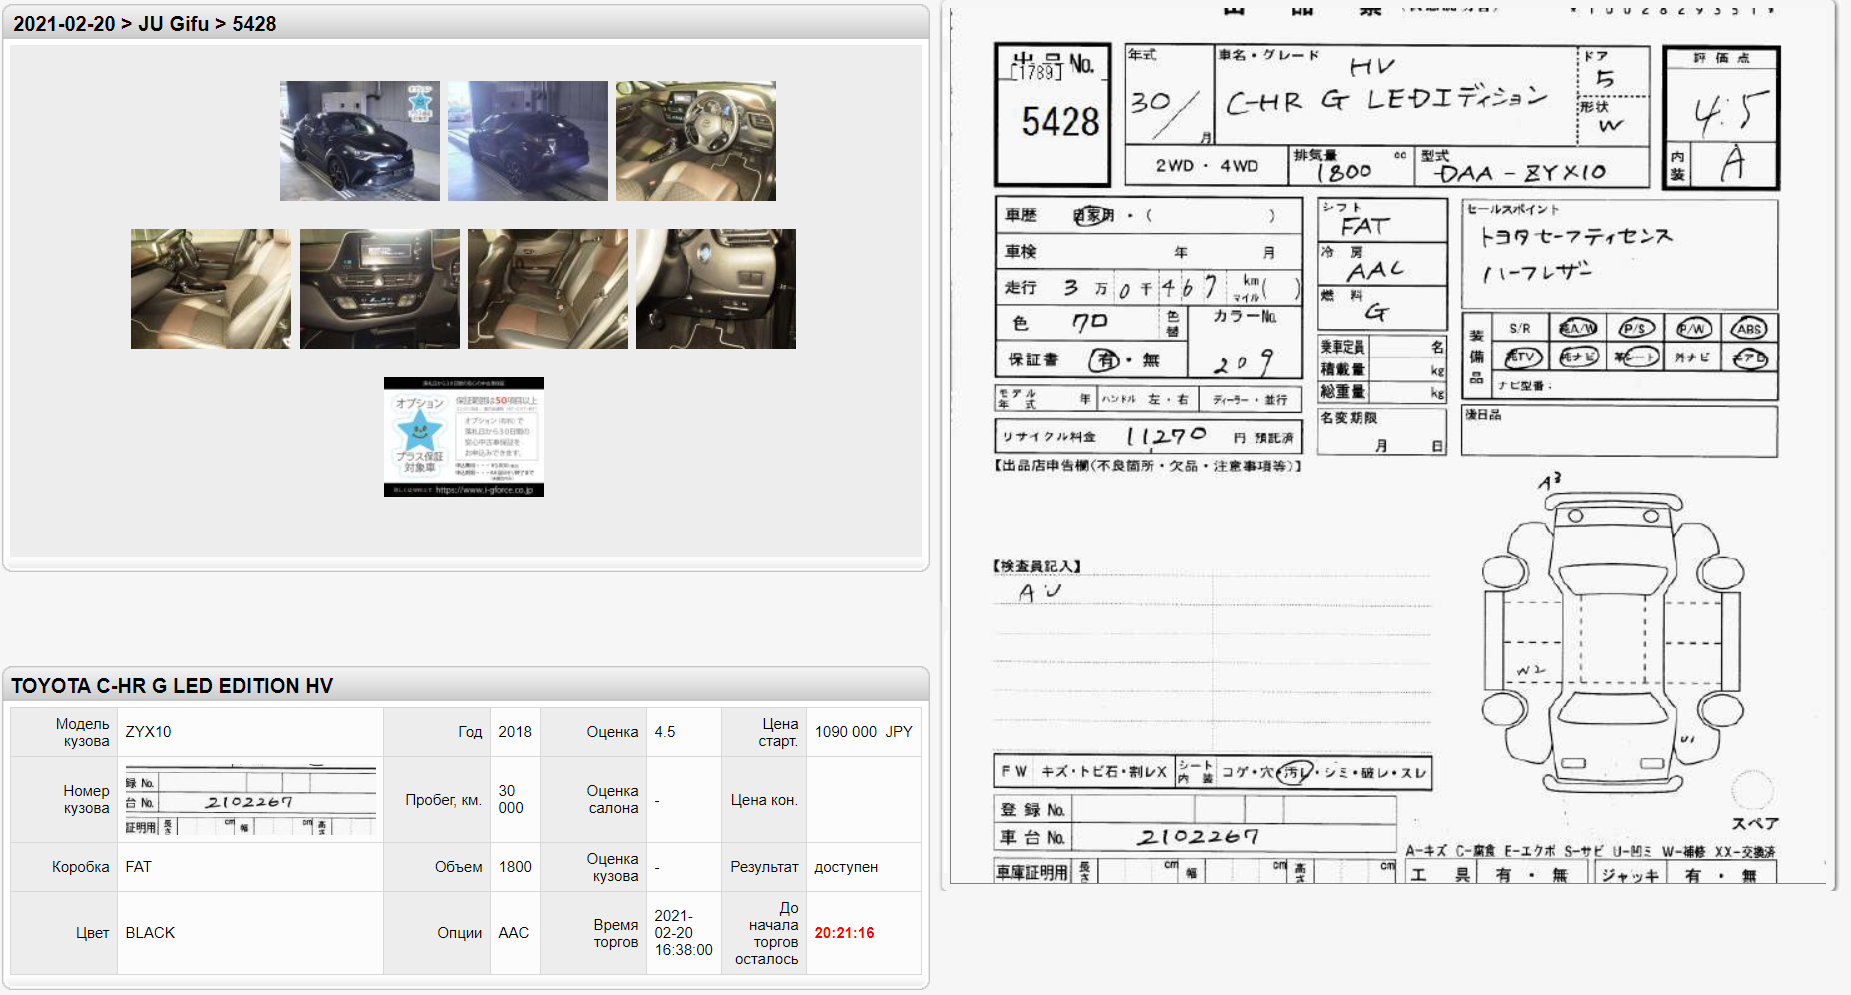
Task: Click the Пробег, км. label
Action: pyautogui.click(x=444, y=800)
